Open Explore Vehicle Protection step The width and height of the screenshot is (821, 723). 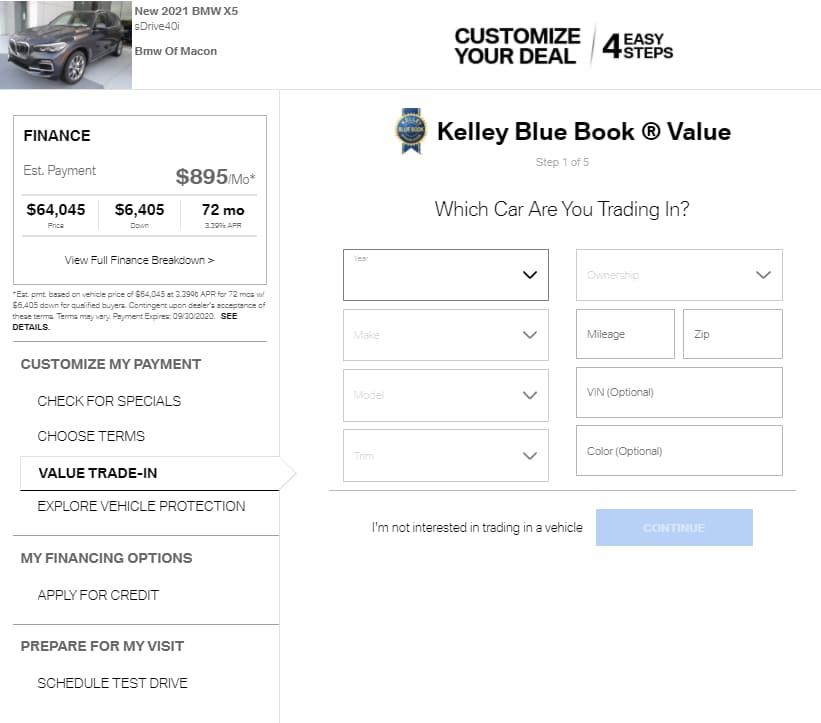coord(141,506)
